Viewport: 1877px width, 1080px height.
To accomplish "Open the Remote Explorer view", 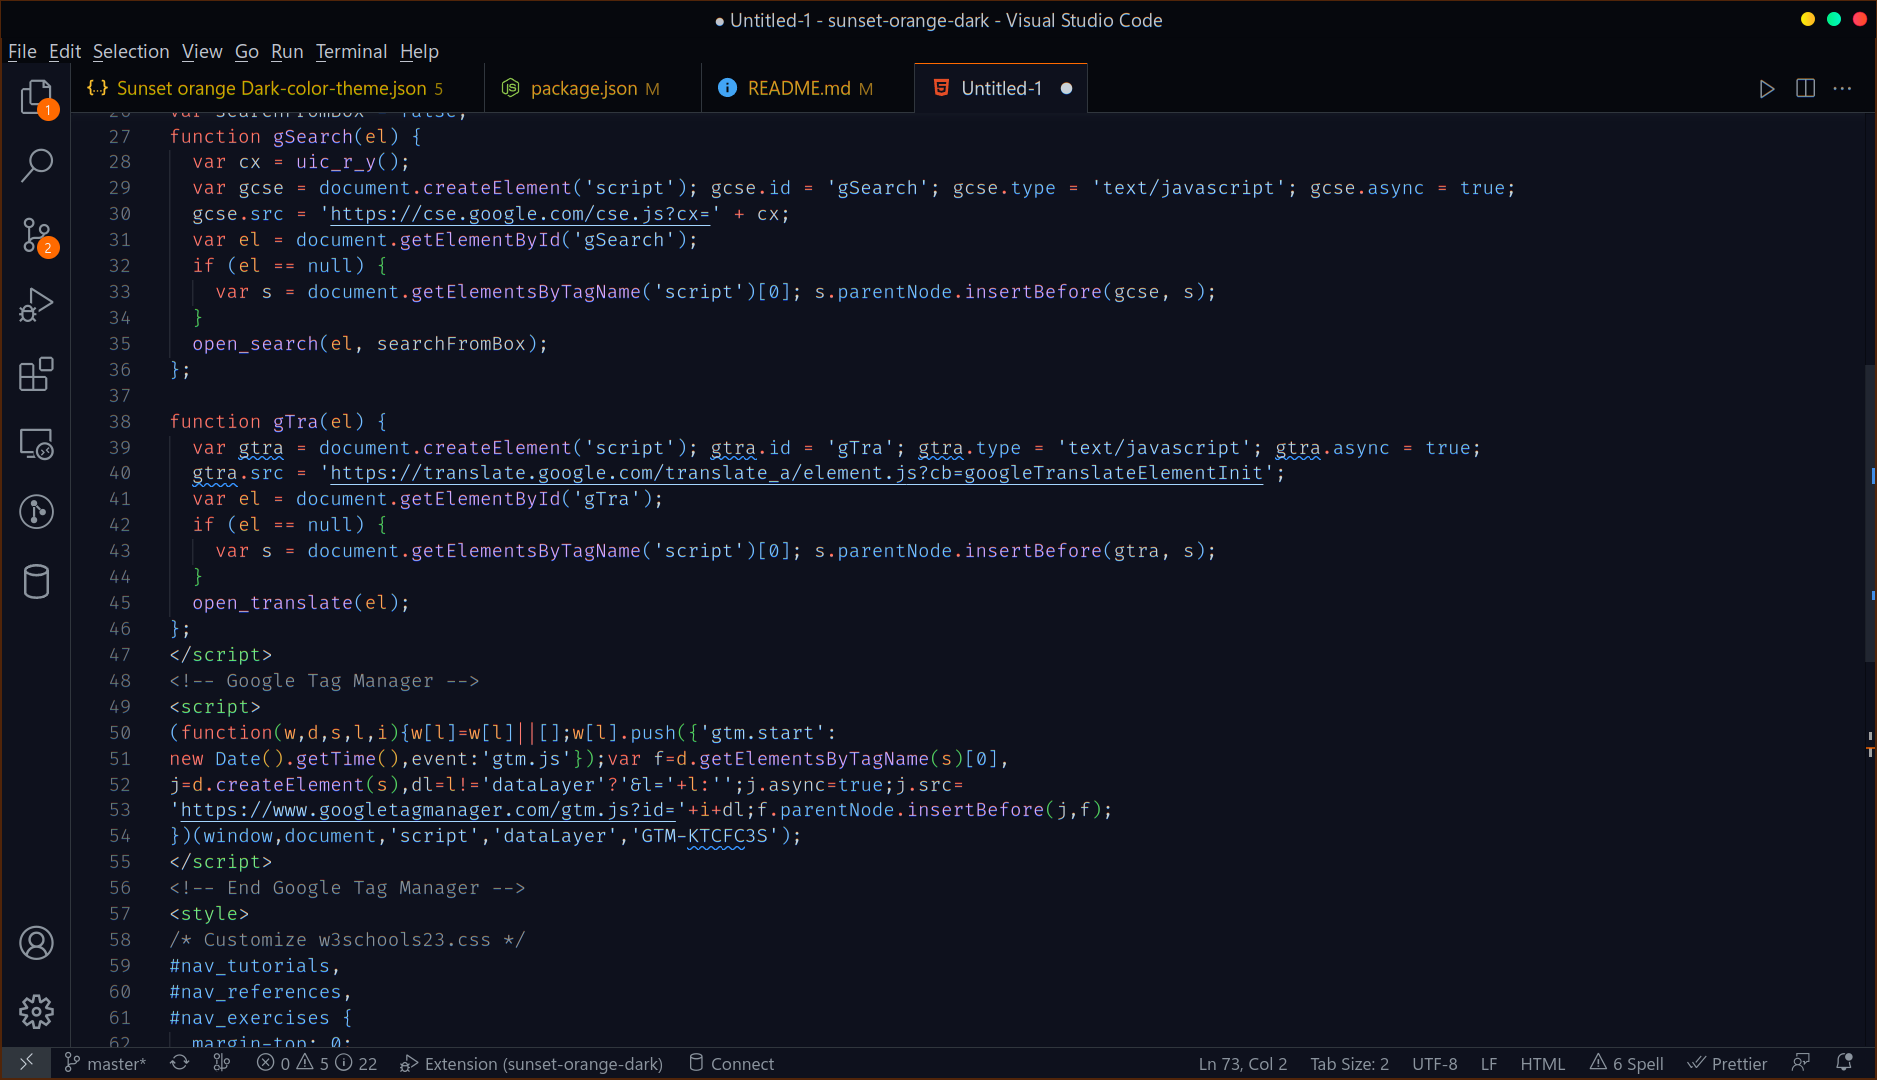I will click(36, 443).
